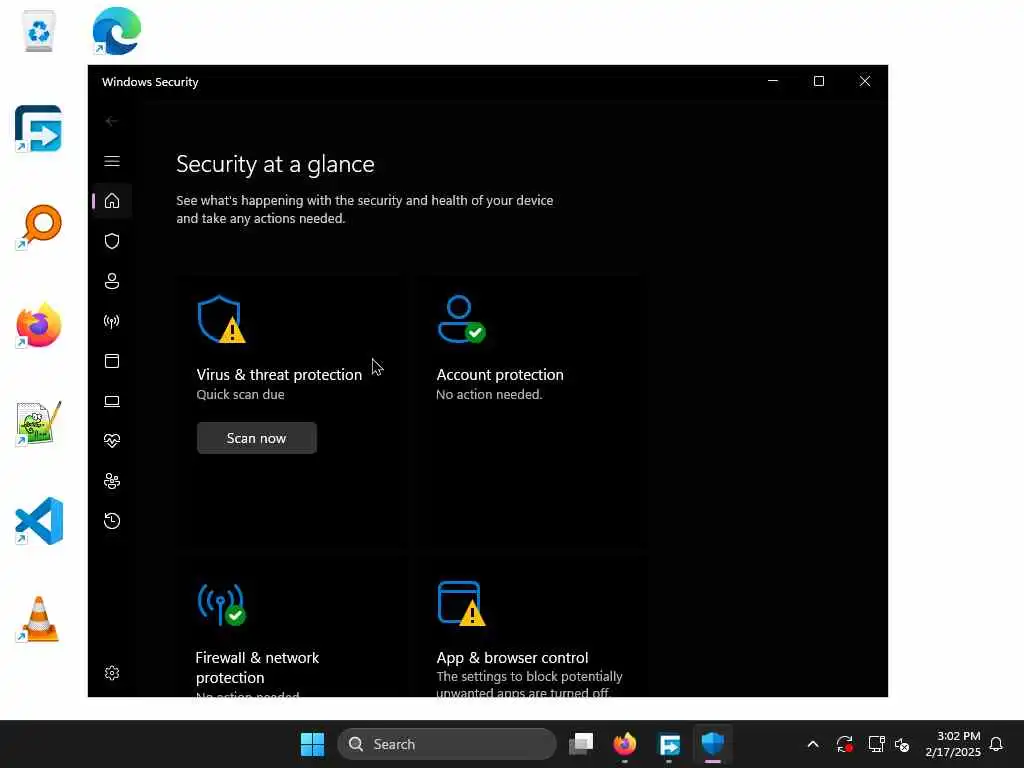Open the blue arrow app desktop shortcut
The width and height of the screenshot is (1024, 768).
[x=38, y=129]
